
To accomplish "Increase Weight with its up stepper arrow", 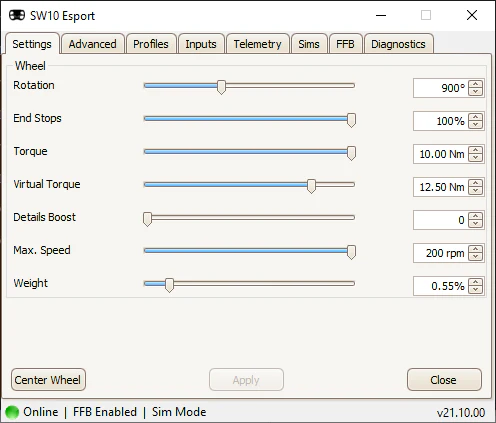I will [475, 282].
